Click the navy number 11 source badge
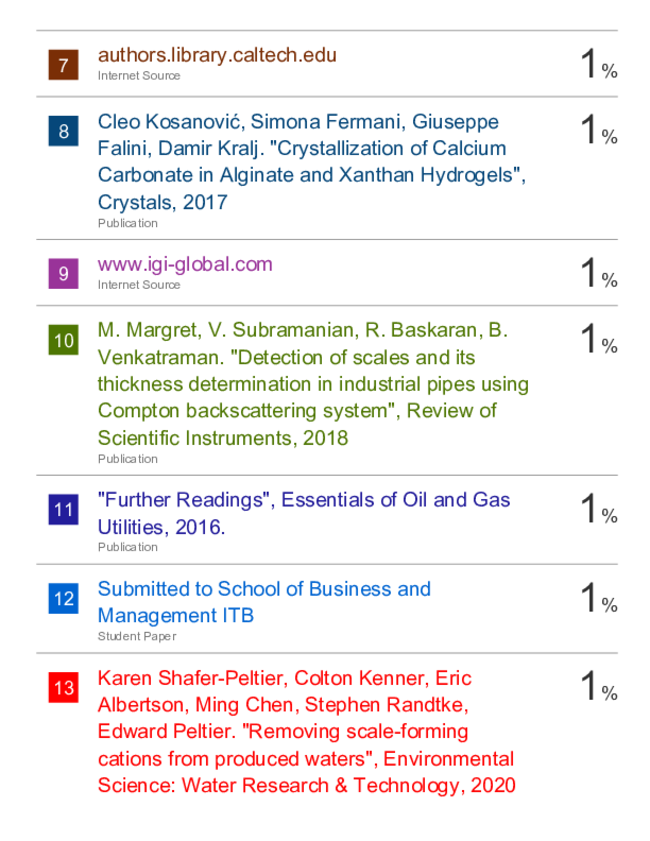 (x=63, y=509)
